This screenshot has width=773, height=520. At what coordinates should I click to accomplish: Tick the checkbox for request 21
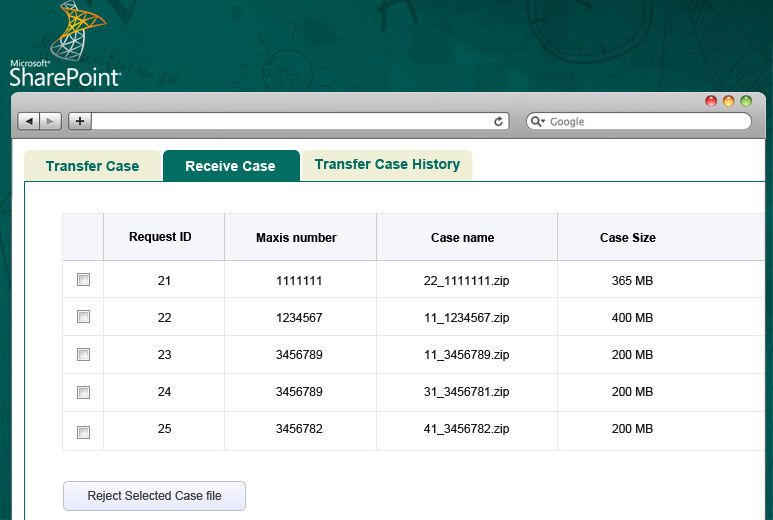83,280
